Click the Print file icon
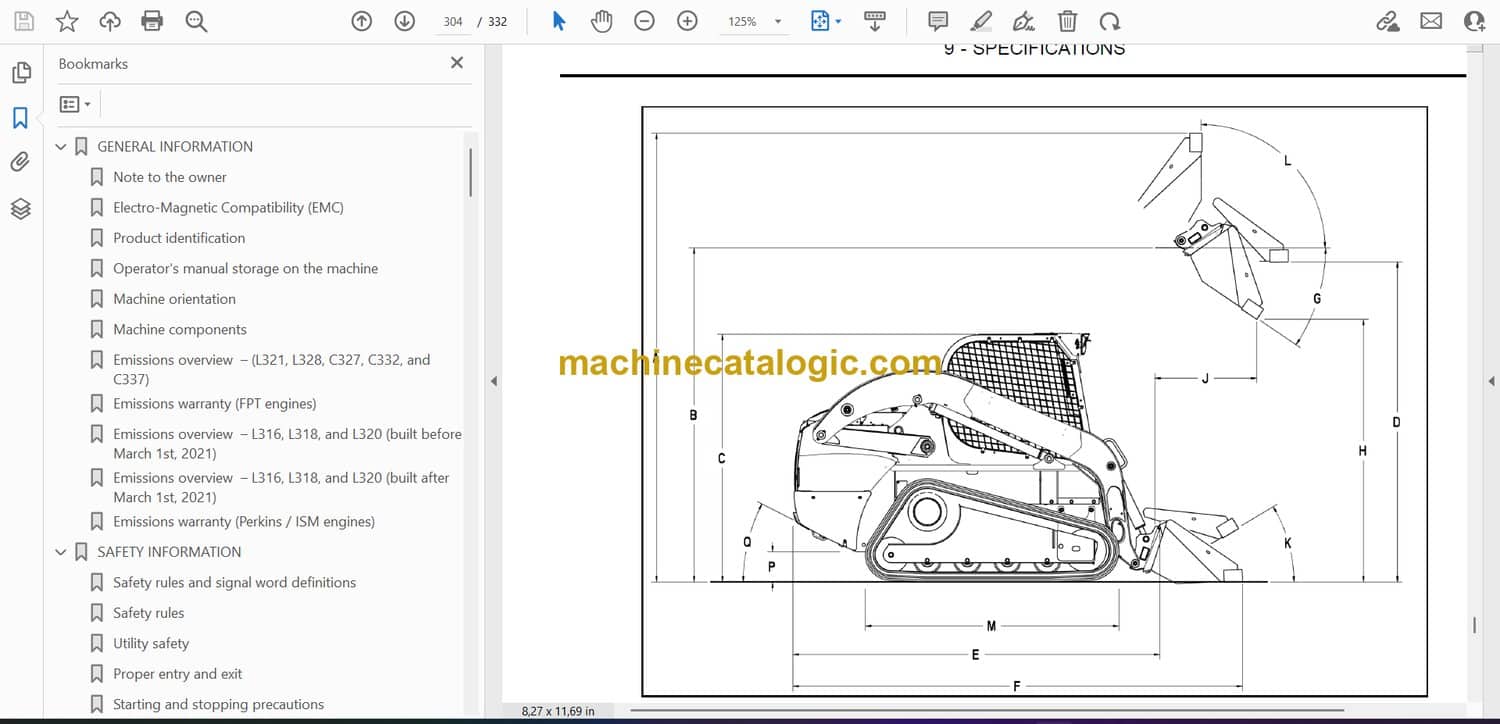 click(152, 21)
